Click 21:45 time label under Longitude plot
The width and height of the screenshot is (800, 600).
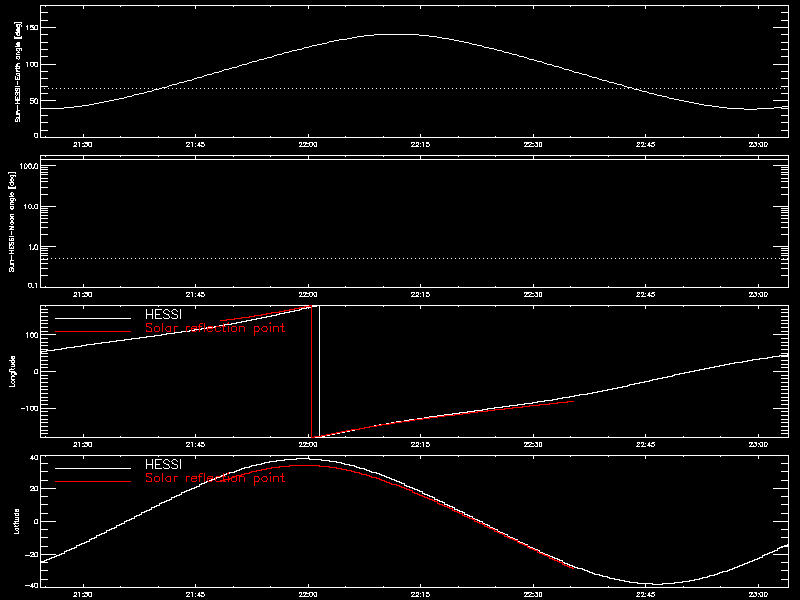point(195,444)
